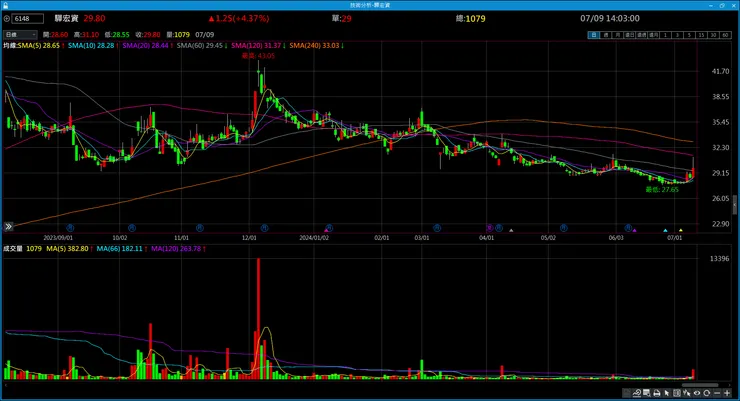Switch to 30-minute interval
Viewport: 740px width, 401px height.
tap(714, 35)
